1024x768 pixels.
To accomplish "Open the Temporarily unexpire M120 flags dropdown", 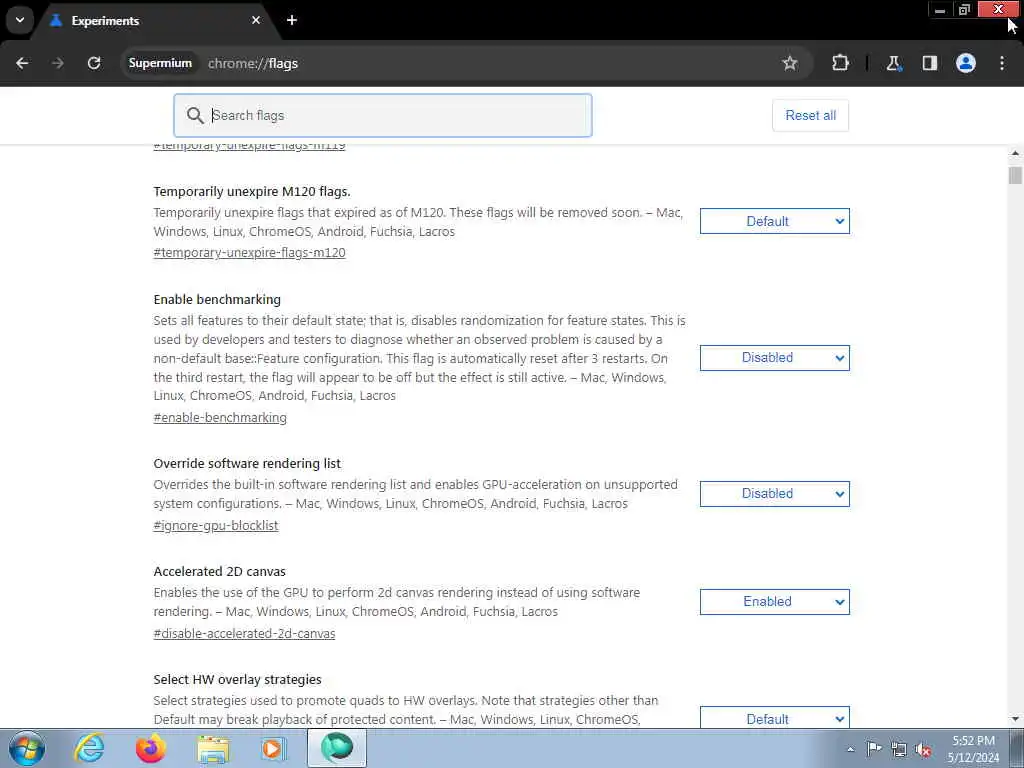I will click(x=775, y=221).
